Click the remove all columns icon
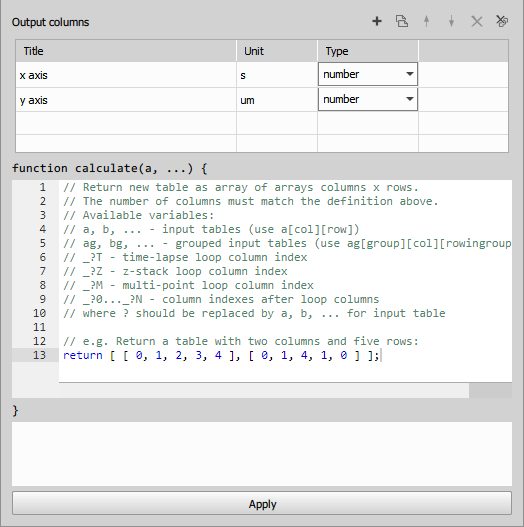The height and width of the screenshot is (527, 524). (x=502, y=21)
